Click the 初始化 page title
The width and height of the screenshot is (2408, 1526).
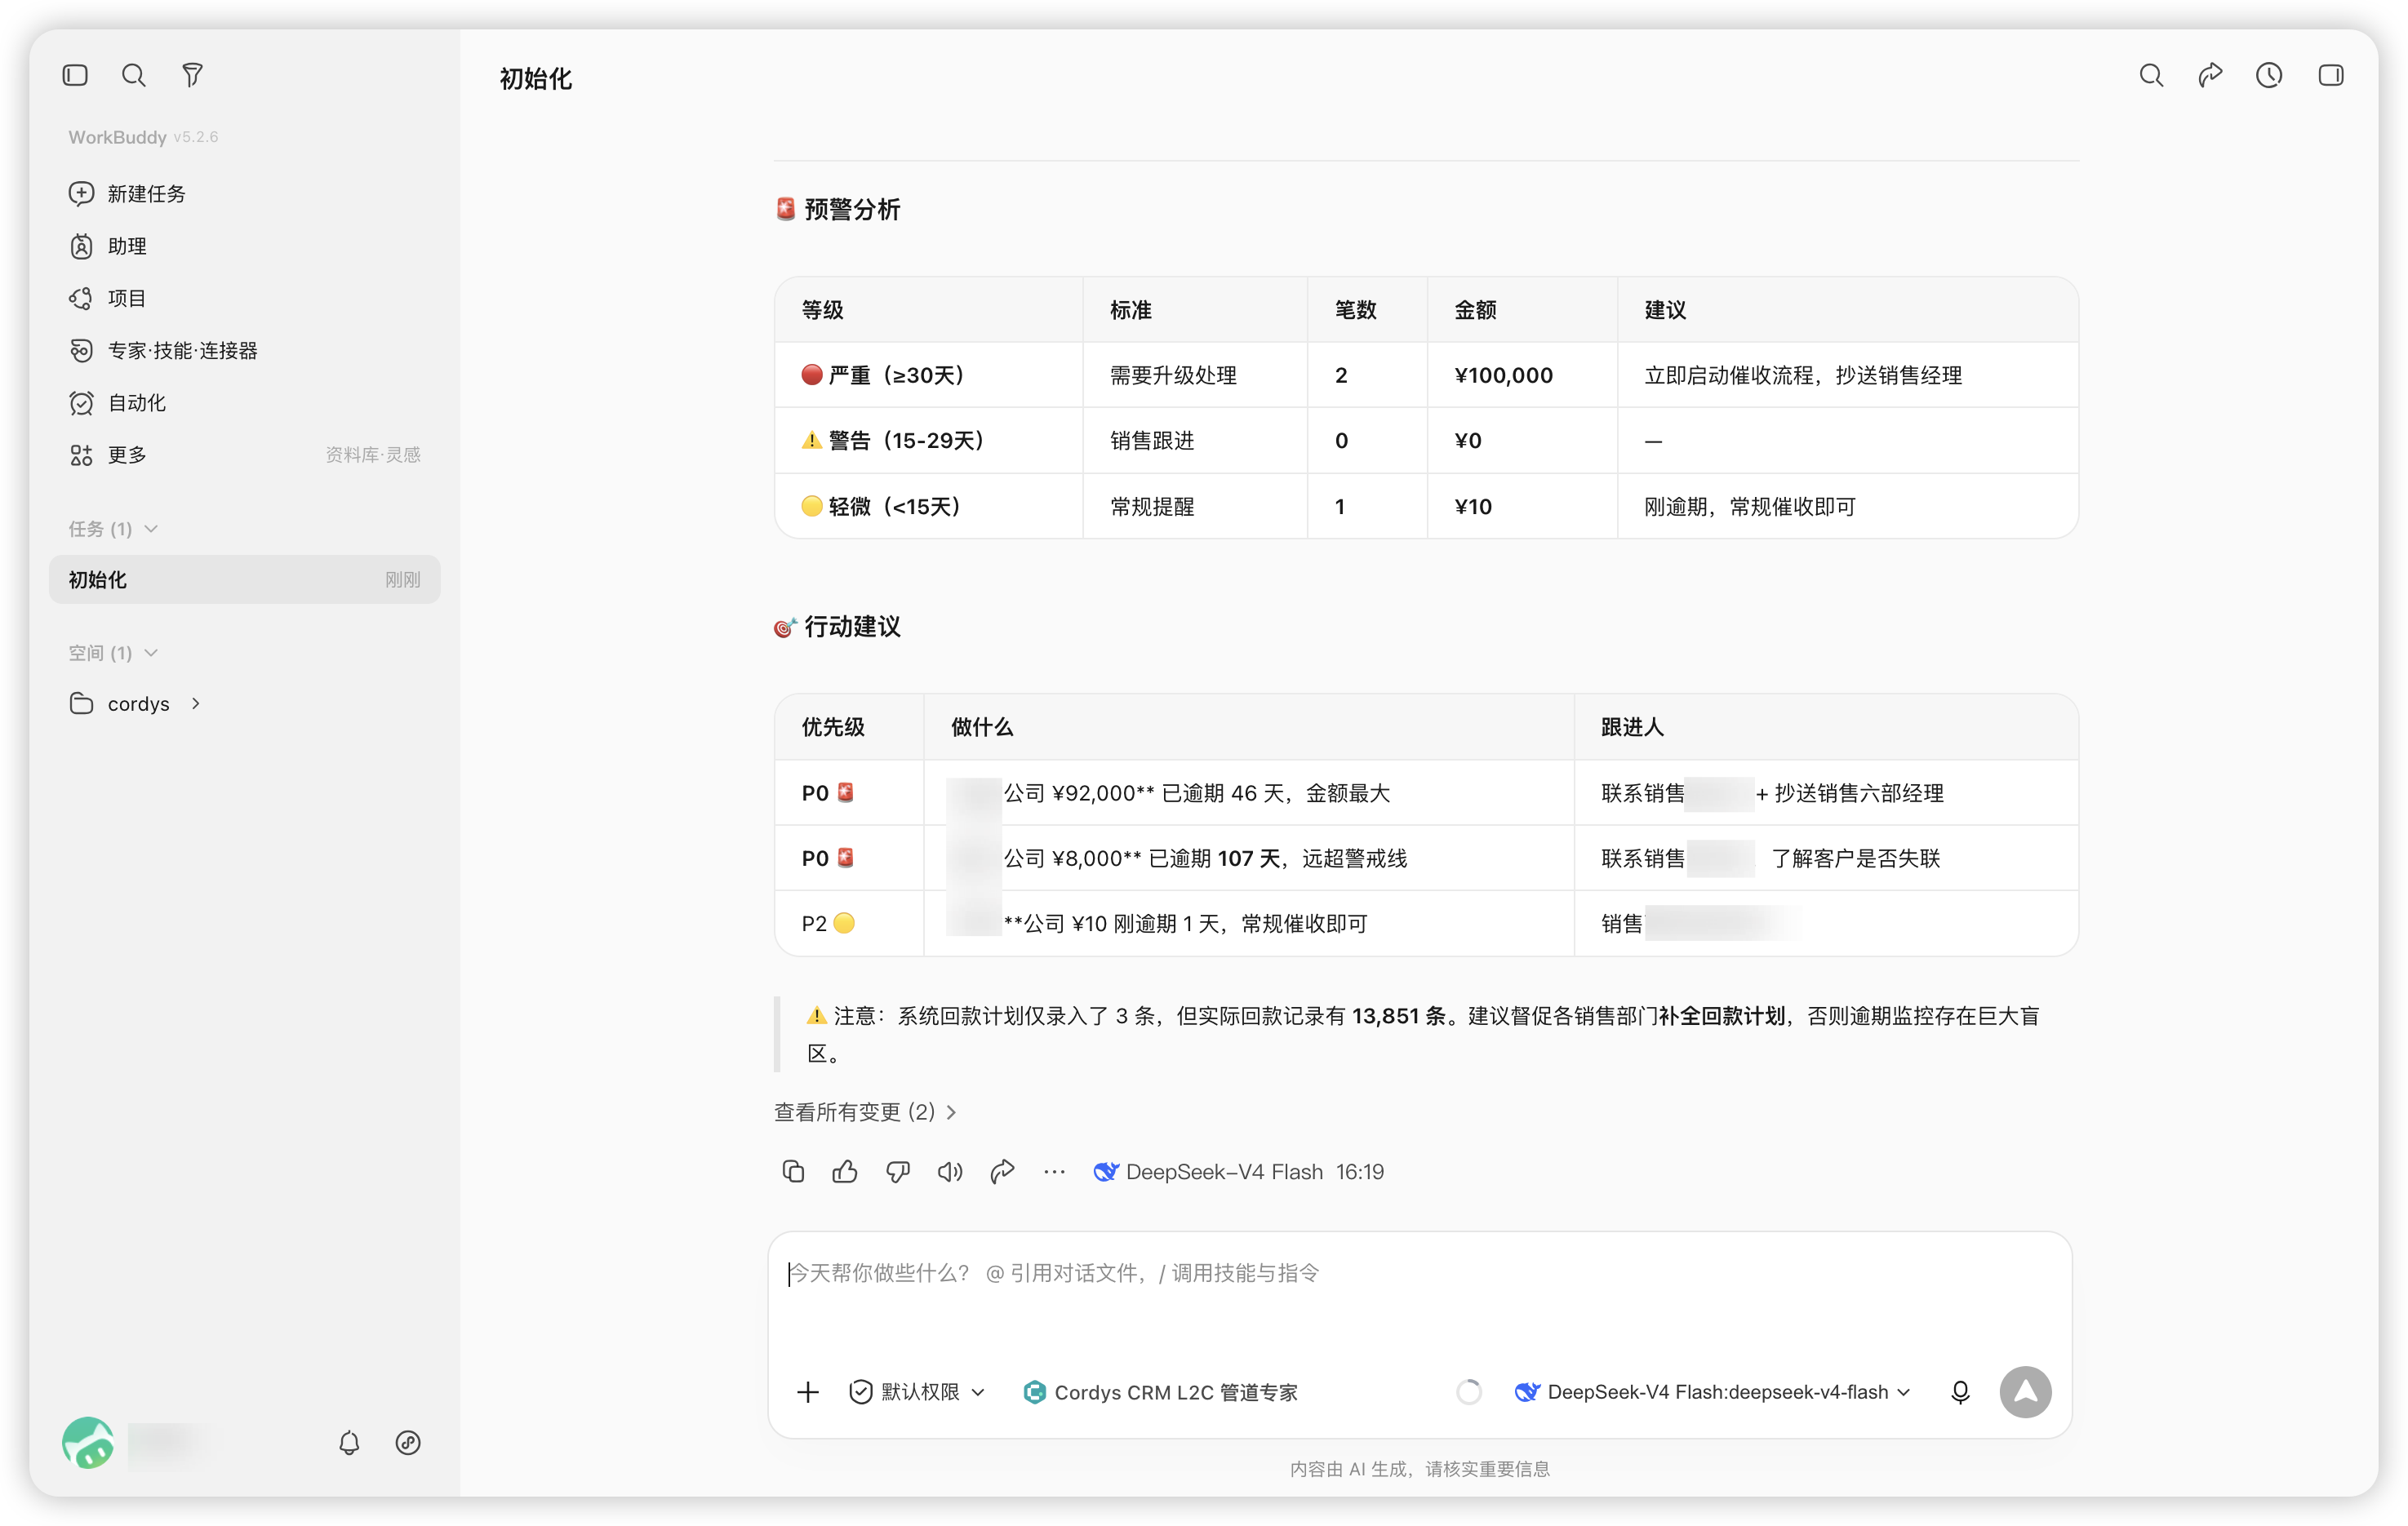[x=535, y=78]
